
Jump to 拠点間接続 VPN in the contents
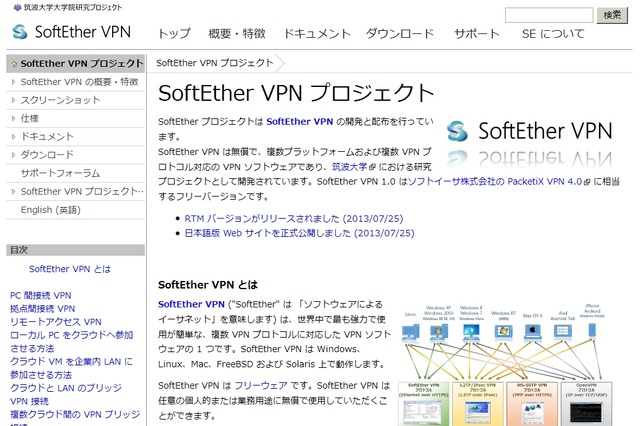click(x=42, y=308)
